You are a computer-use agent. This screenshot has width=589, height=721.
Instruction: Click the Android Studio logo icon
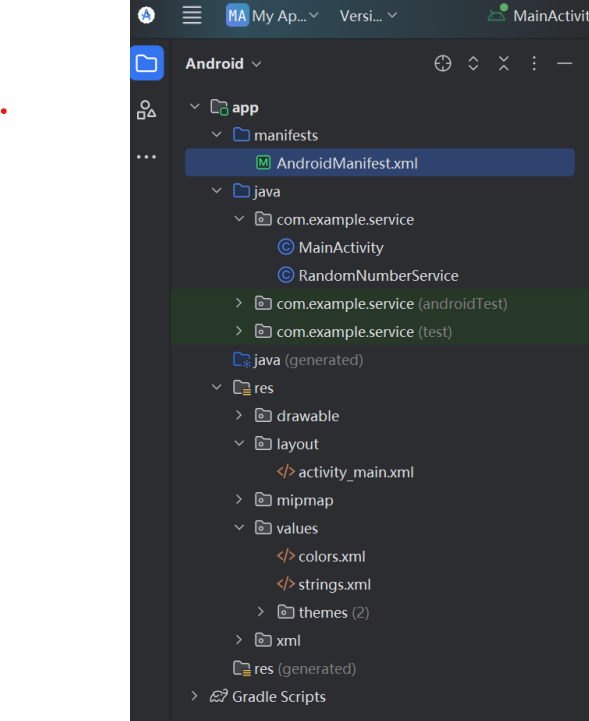[146, 15]
